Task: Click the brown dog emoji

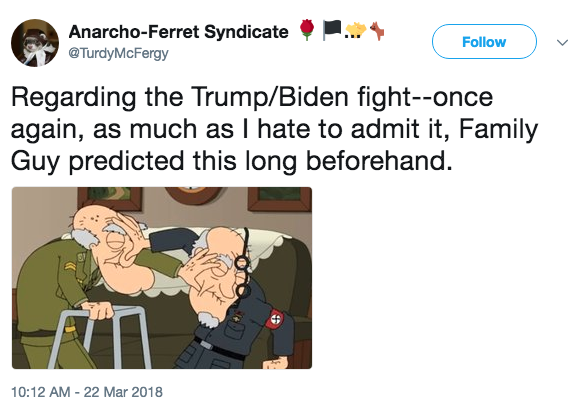Action: pyautogui.click(x=377, y=31)
